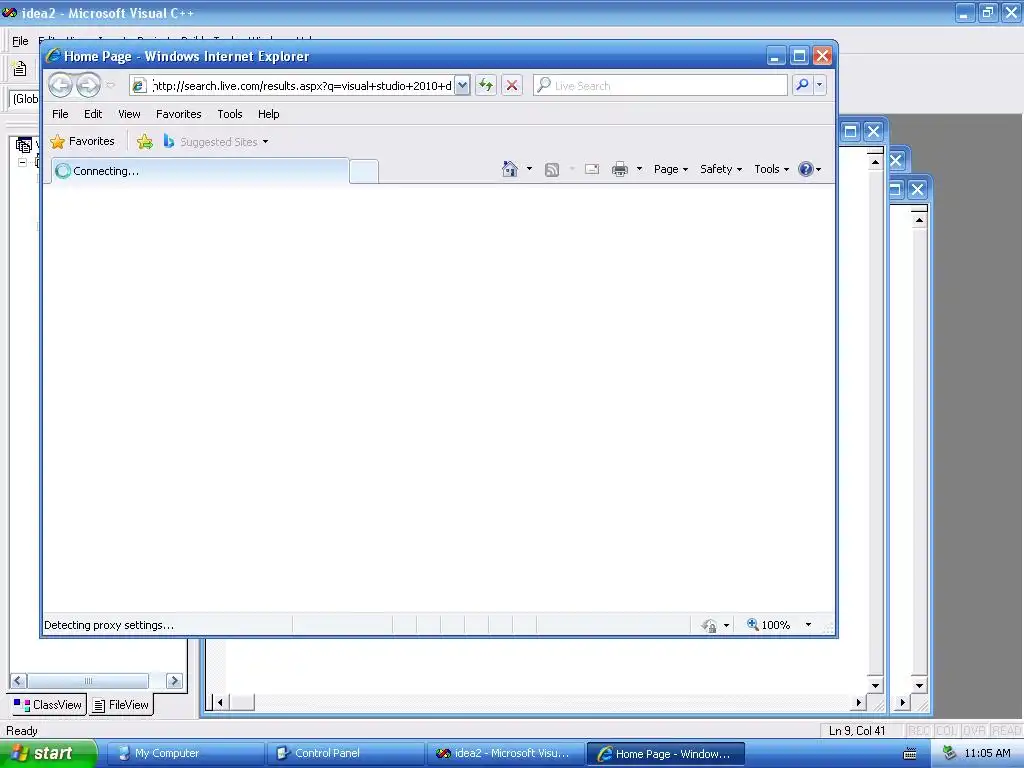Click the editor window scroll down arrow
The height and width of the screenshot is (768, 1024).
[x=875, y=685]
